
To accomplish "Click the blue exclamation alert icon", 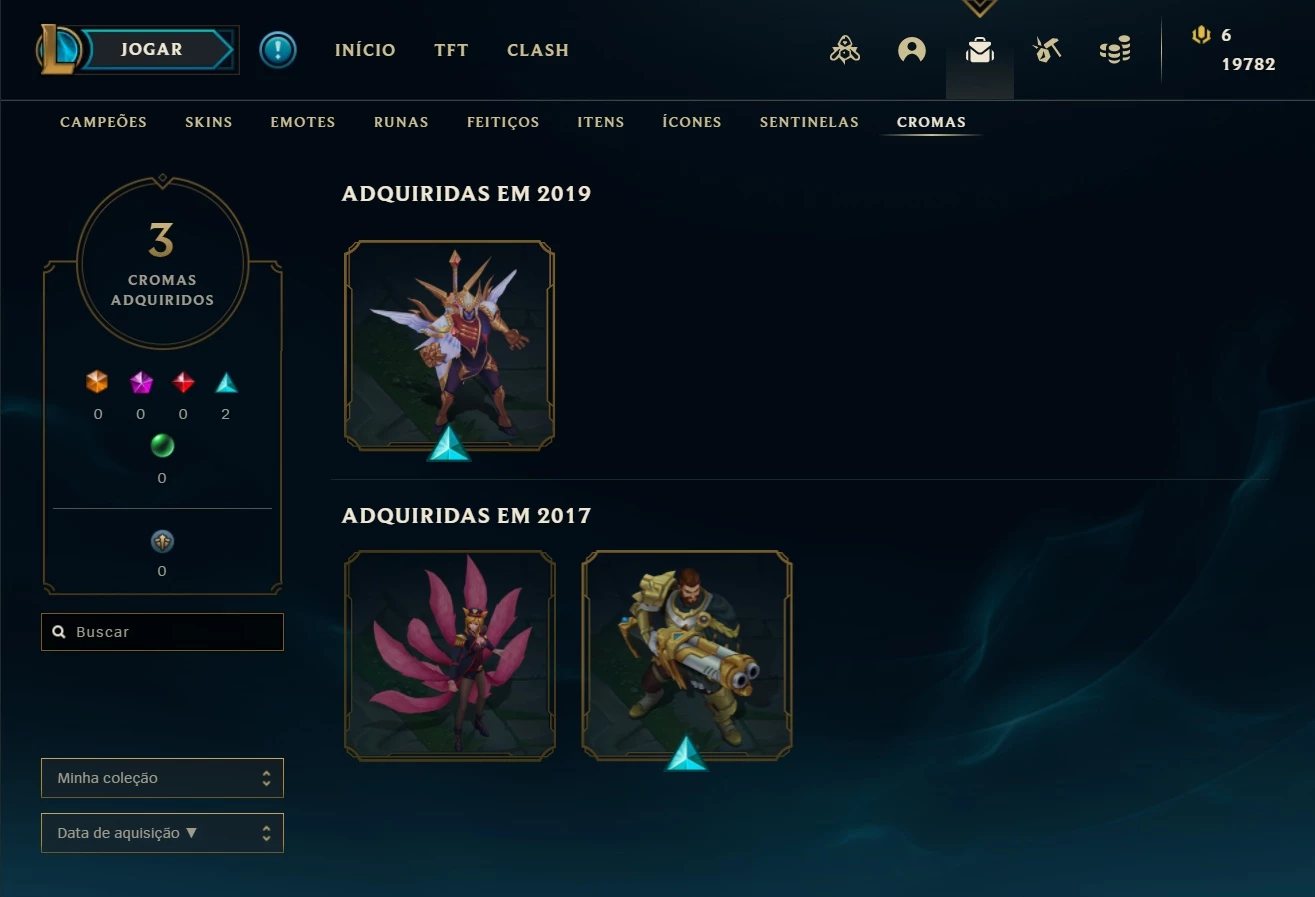I will click(278, 50).
